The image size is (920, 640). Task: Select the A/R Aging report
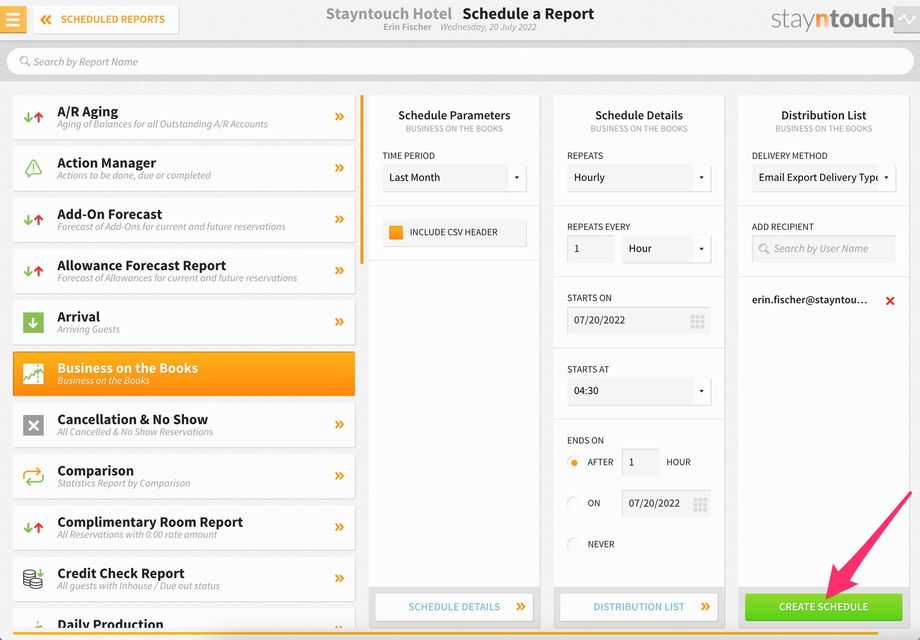point(184,117)
